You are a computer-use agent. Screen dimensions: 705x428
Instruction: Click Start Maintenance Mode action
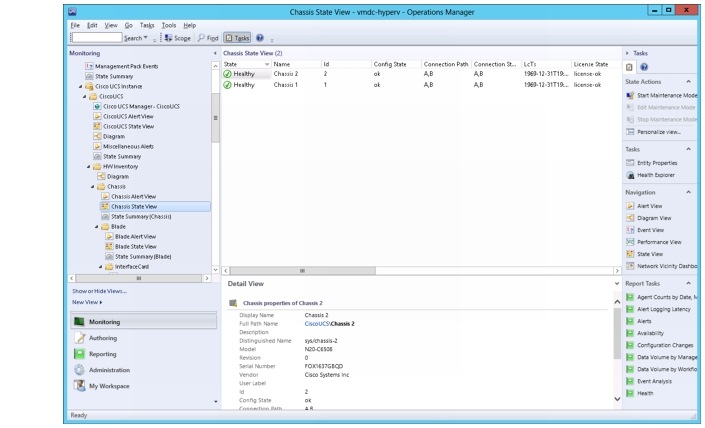pos(664,95)
